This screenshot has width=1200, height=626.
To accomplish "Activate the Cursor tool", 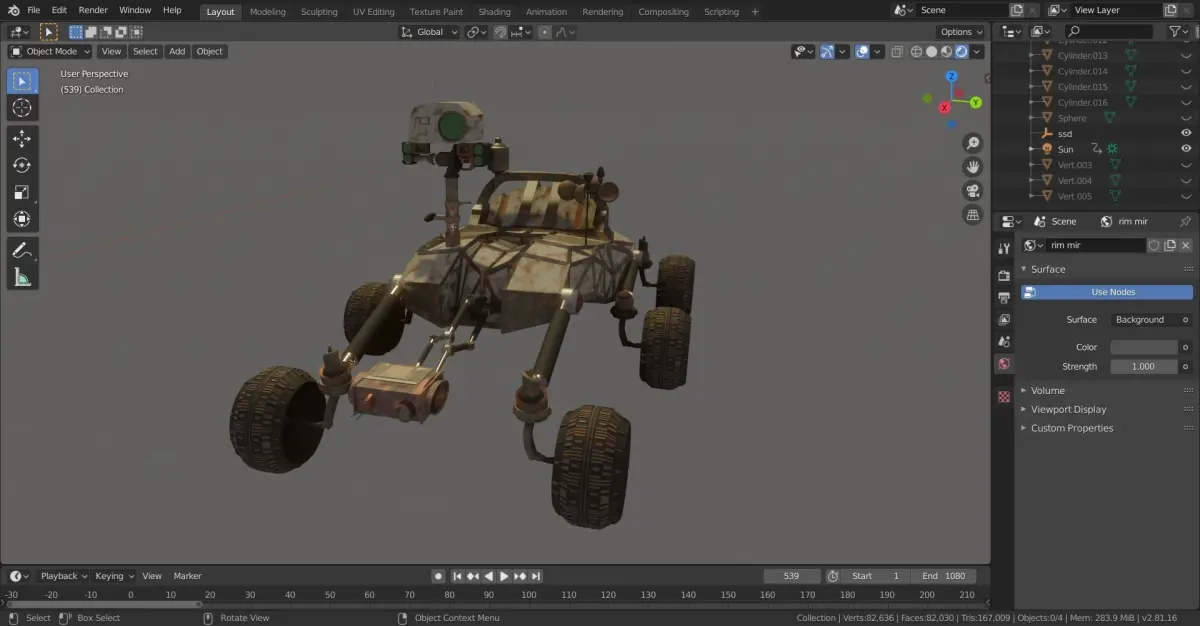I will point(22,108).
